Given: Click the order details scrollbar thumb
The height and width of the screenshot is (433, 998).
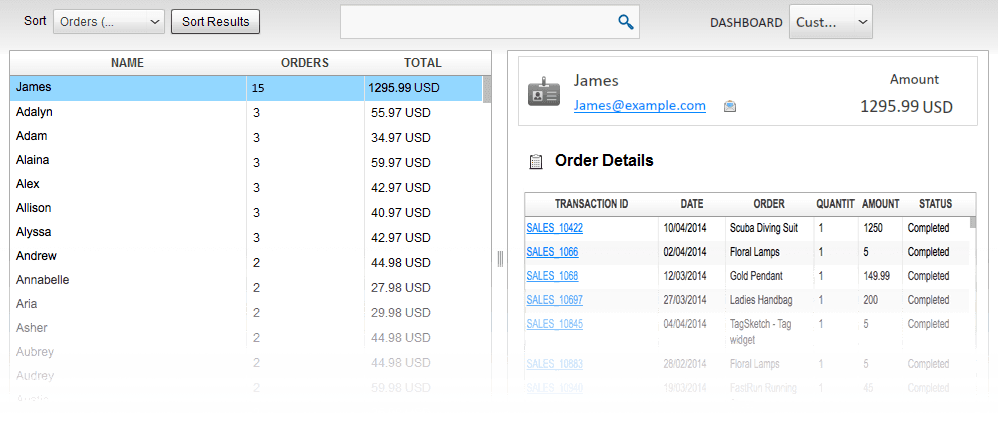Looking at the screenshot, I should coord(973,222).
